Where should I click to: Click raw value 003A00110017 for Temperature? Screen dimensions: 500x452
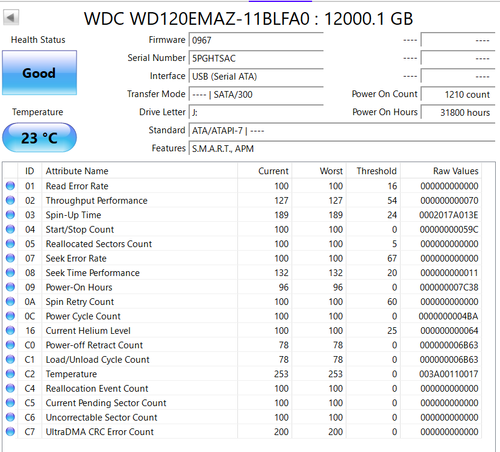[449, 374]
